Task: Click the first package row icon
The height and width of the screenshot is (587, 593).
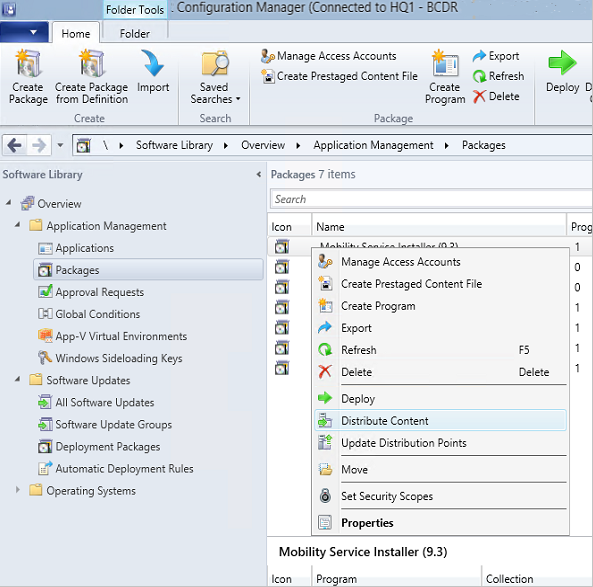Action: click(282, 247)
